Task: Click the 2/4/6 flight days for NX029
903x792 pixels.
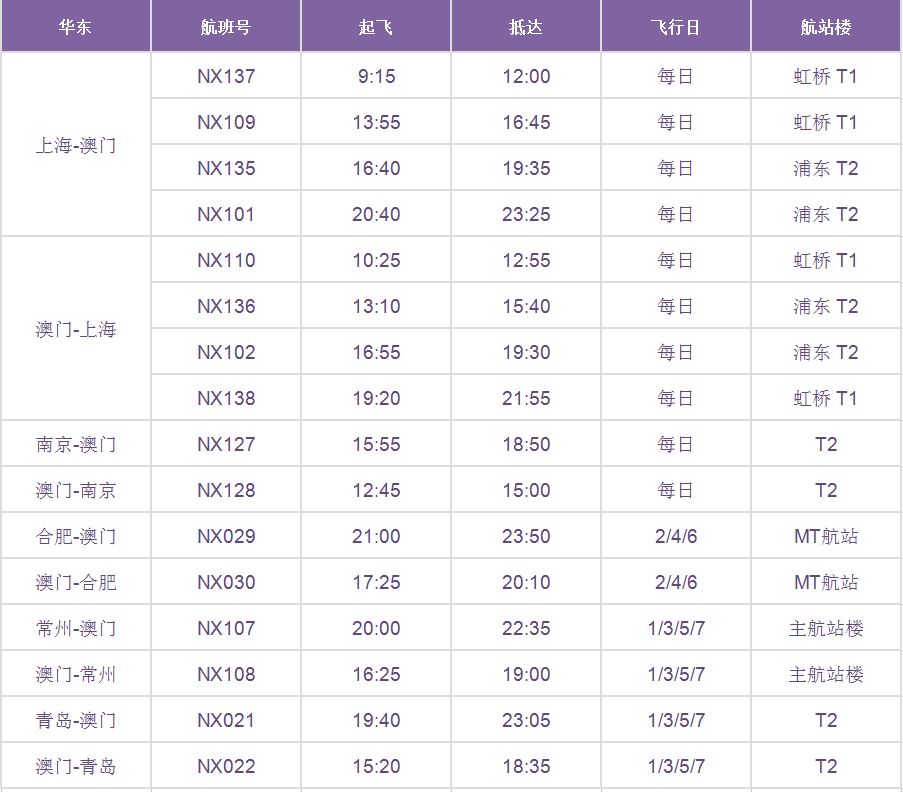Action: (676, 537)
